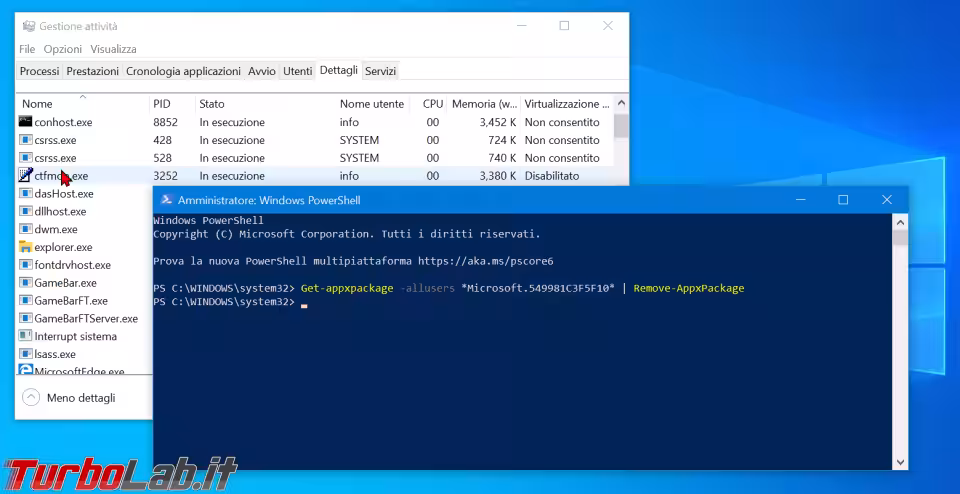The width and height of the screenshot is (960, 494).
Task: Click the lsass.exe process icon
Action: pyautogui.click(x=25, y=354)
